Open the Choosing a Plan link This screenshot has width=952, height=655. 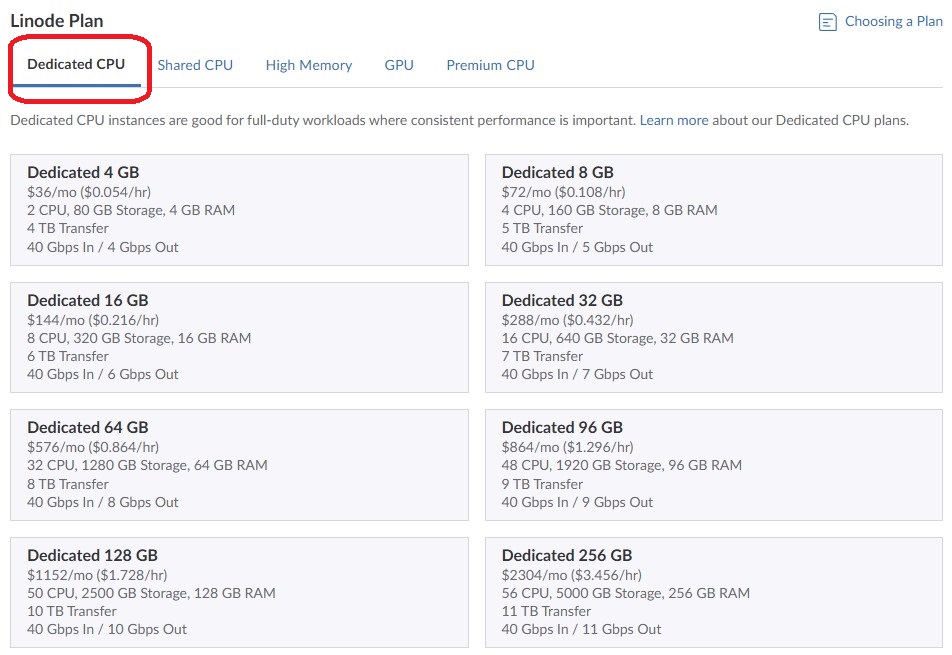[893, 22]
